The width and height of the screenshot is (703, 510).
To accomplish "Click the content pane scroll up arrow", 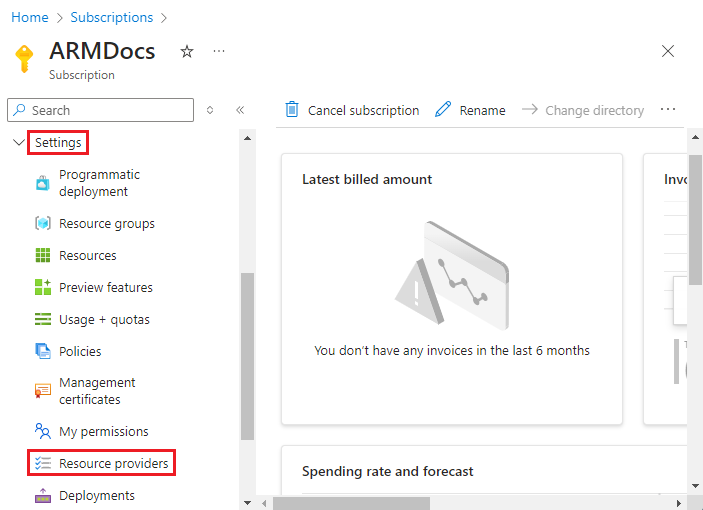I will pyautogui.click(x=695, y=137).
